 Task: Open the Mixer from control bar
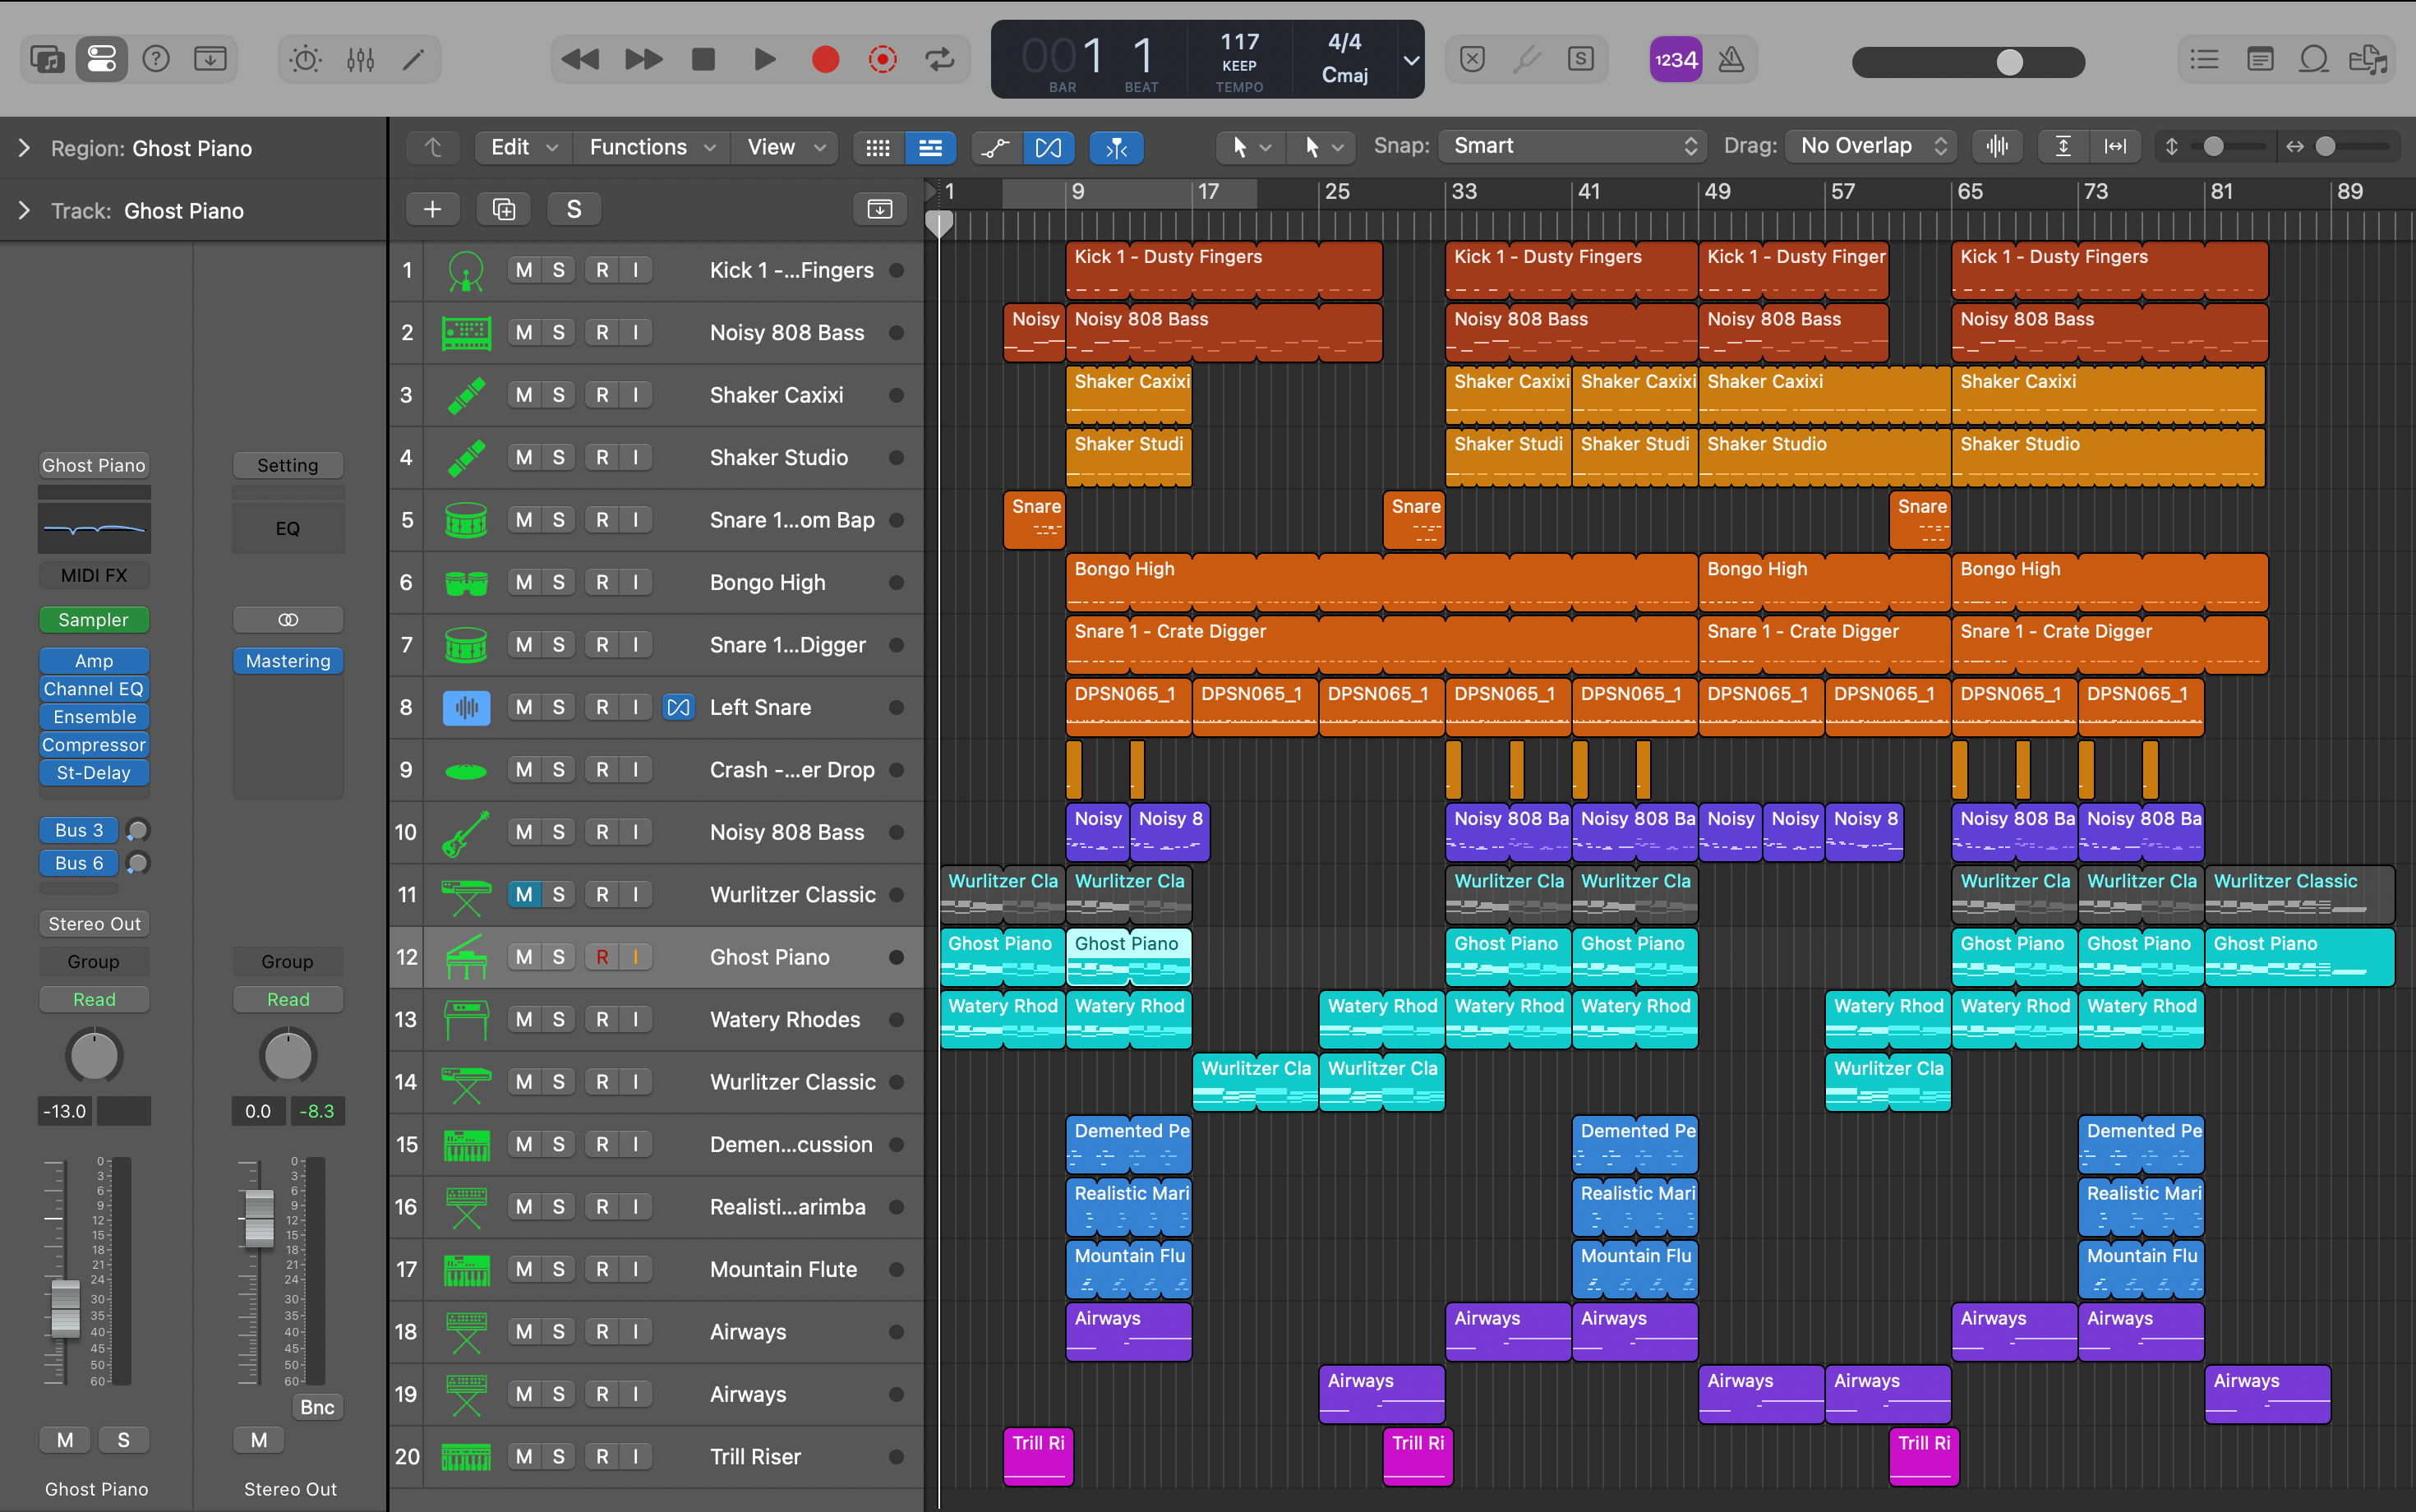click(x=360, y=60)
